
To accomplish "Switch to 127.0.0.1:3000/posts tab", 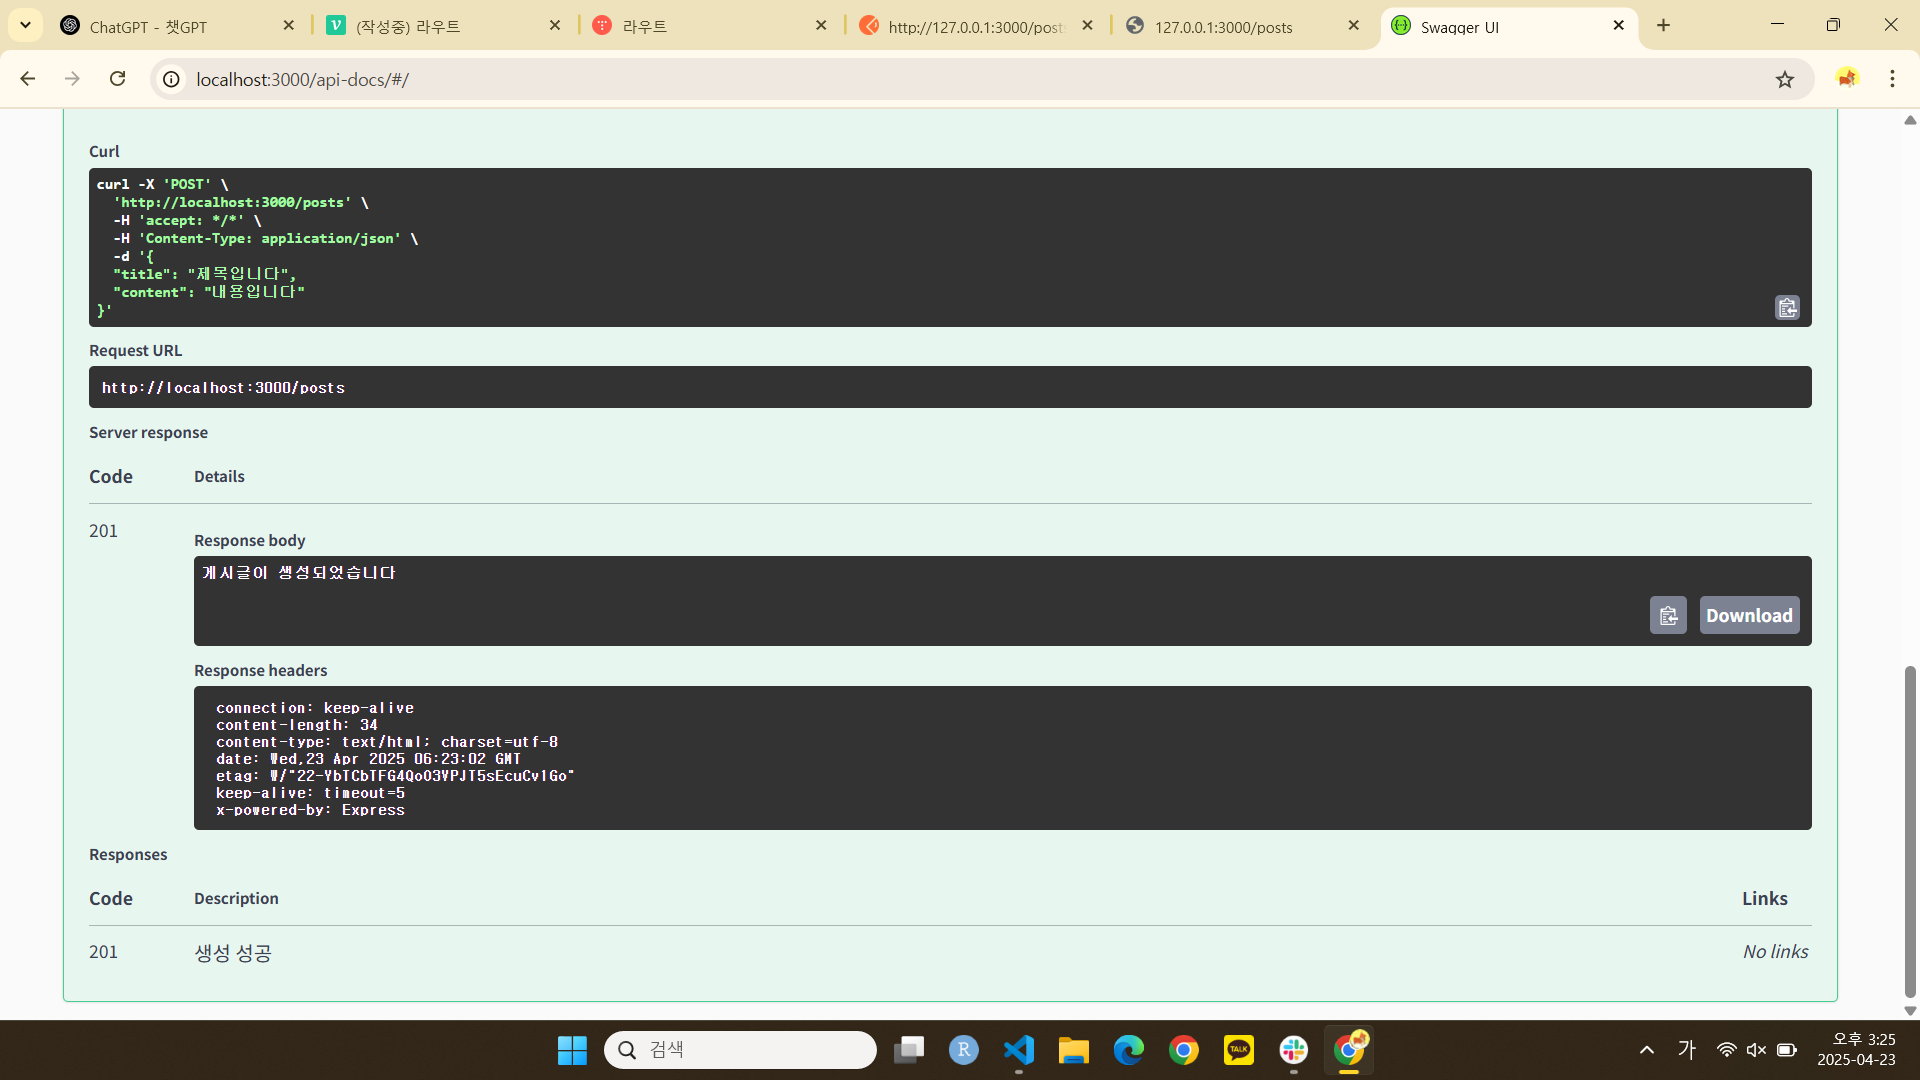I will click(x=1223, y=26).
